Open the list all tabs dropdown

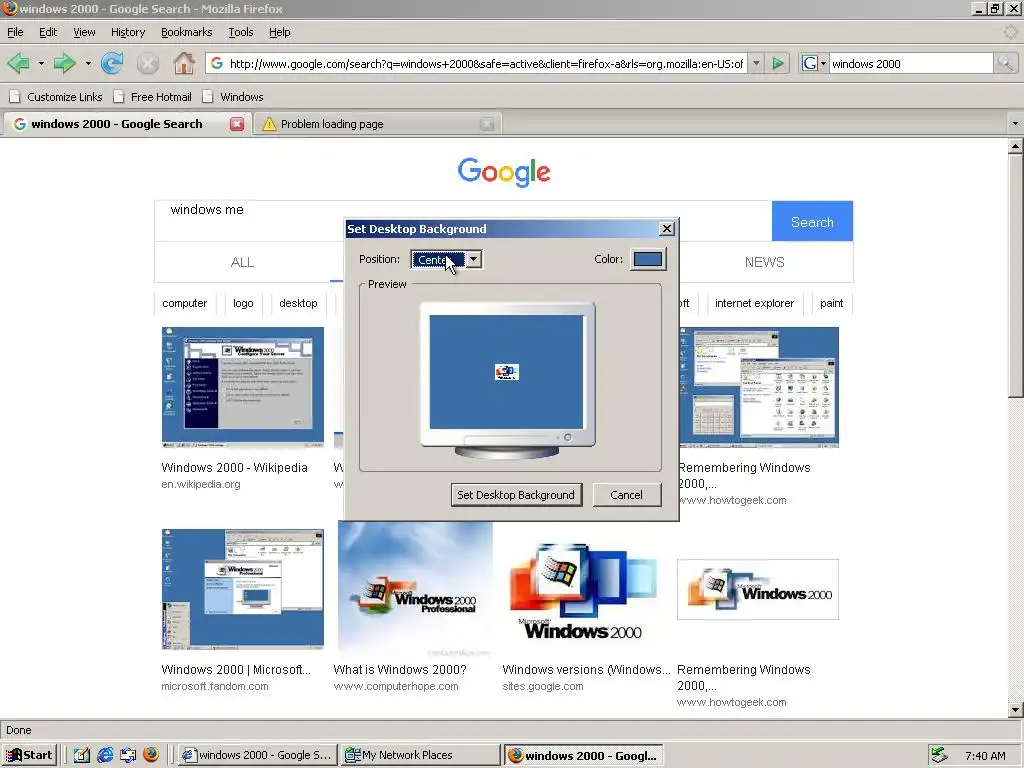click(1014, 123)
